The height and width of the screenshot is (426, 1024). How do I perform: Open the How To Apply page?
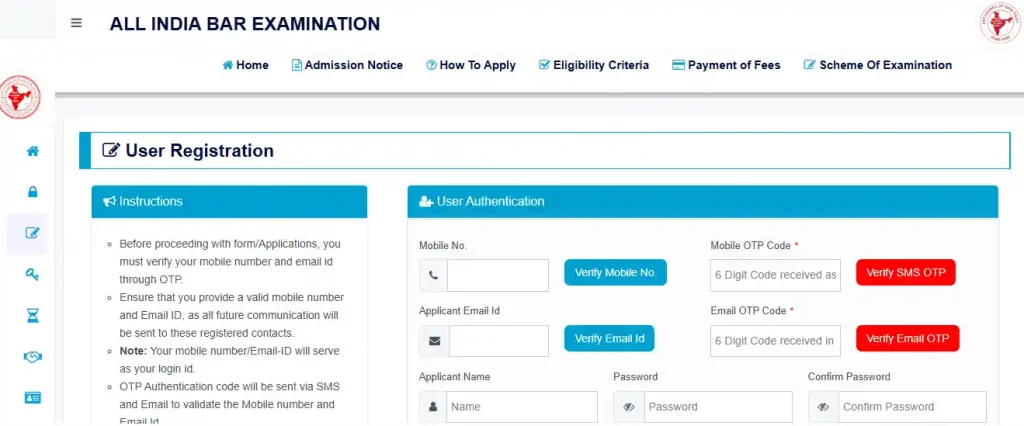click(471, 65)
